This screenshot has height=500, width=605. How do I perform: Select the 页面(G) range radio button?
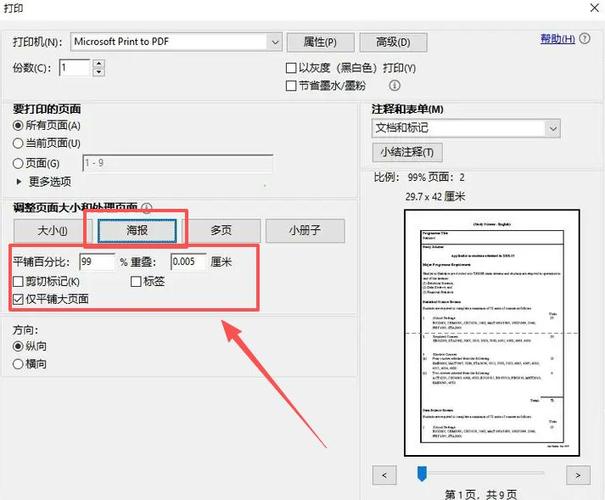18,164
